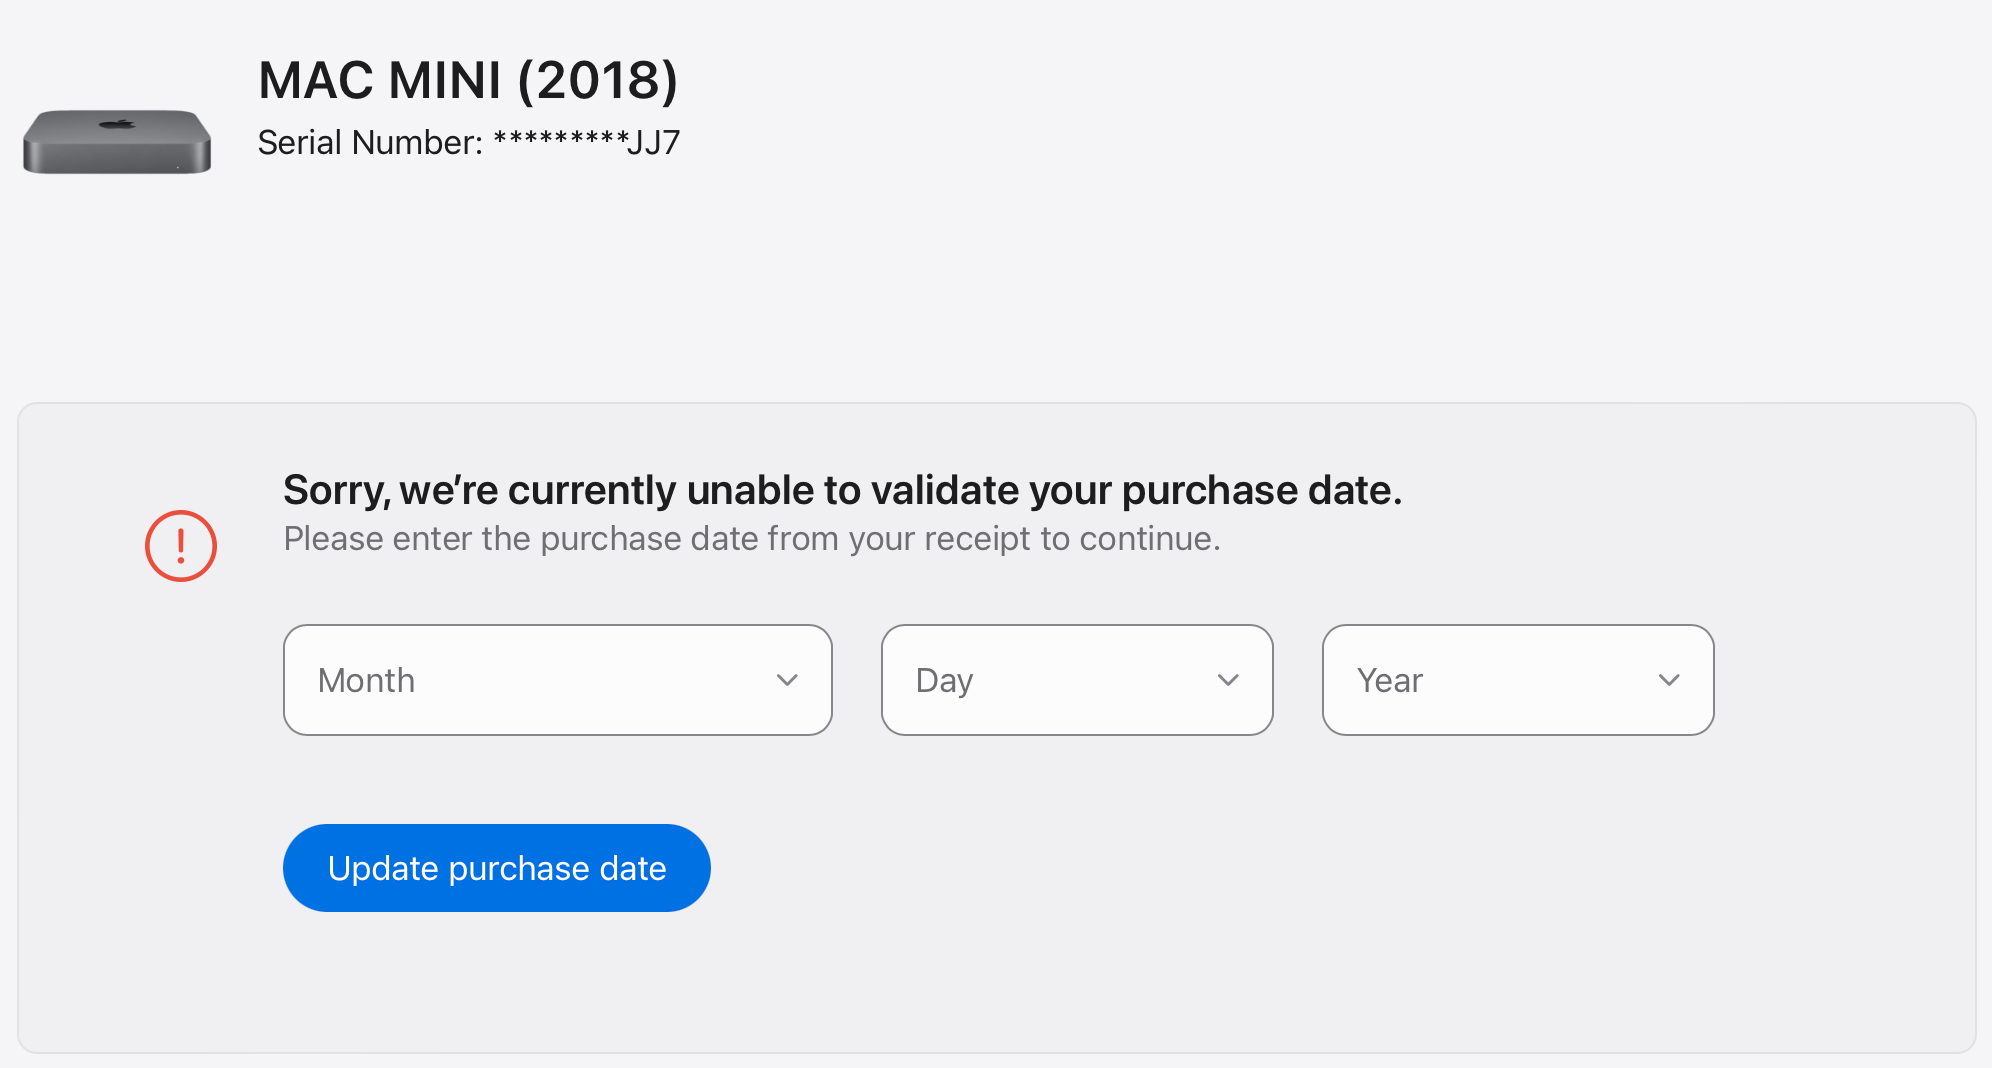Screen dimensions: 1992x1068
Task: Click the word 'receipt' in the instructions
Action: click(977, 539)
